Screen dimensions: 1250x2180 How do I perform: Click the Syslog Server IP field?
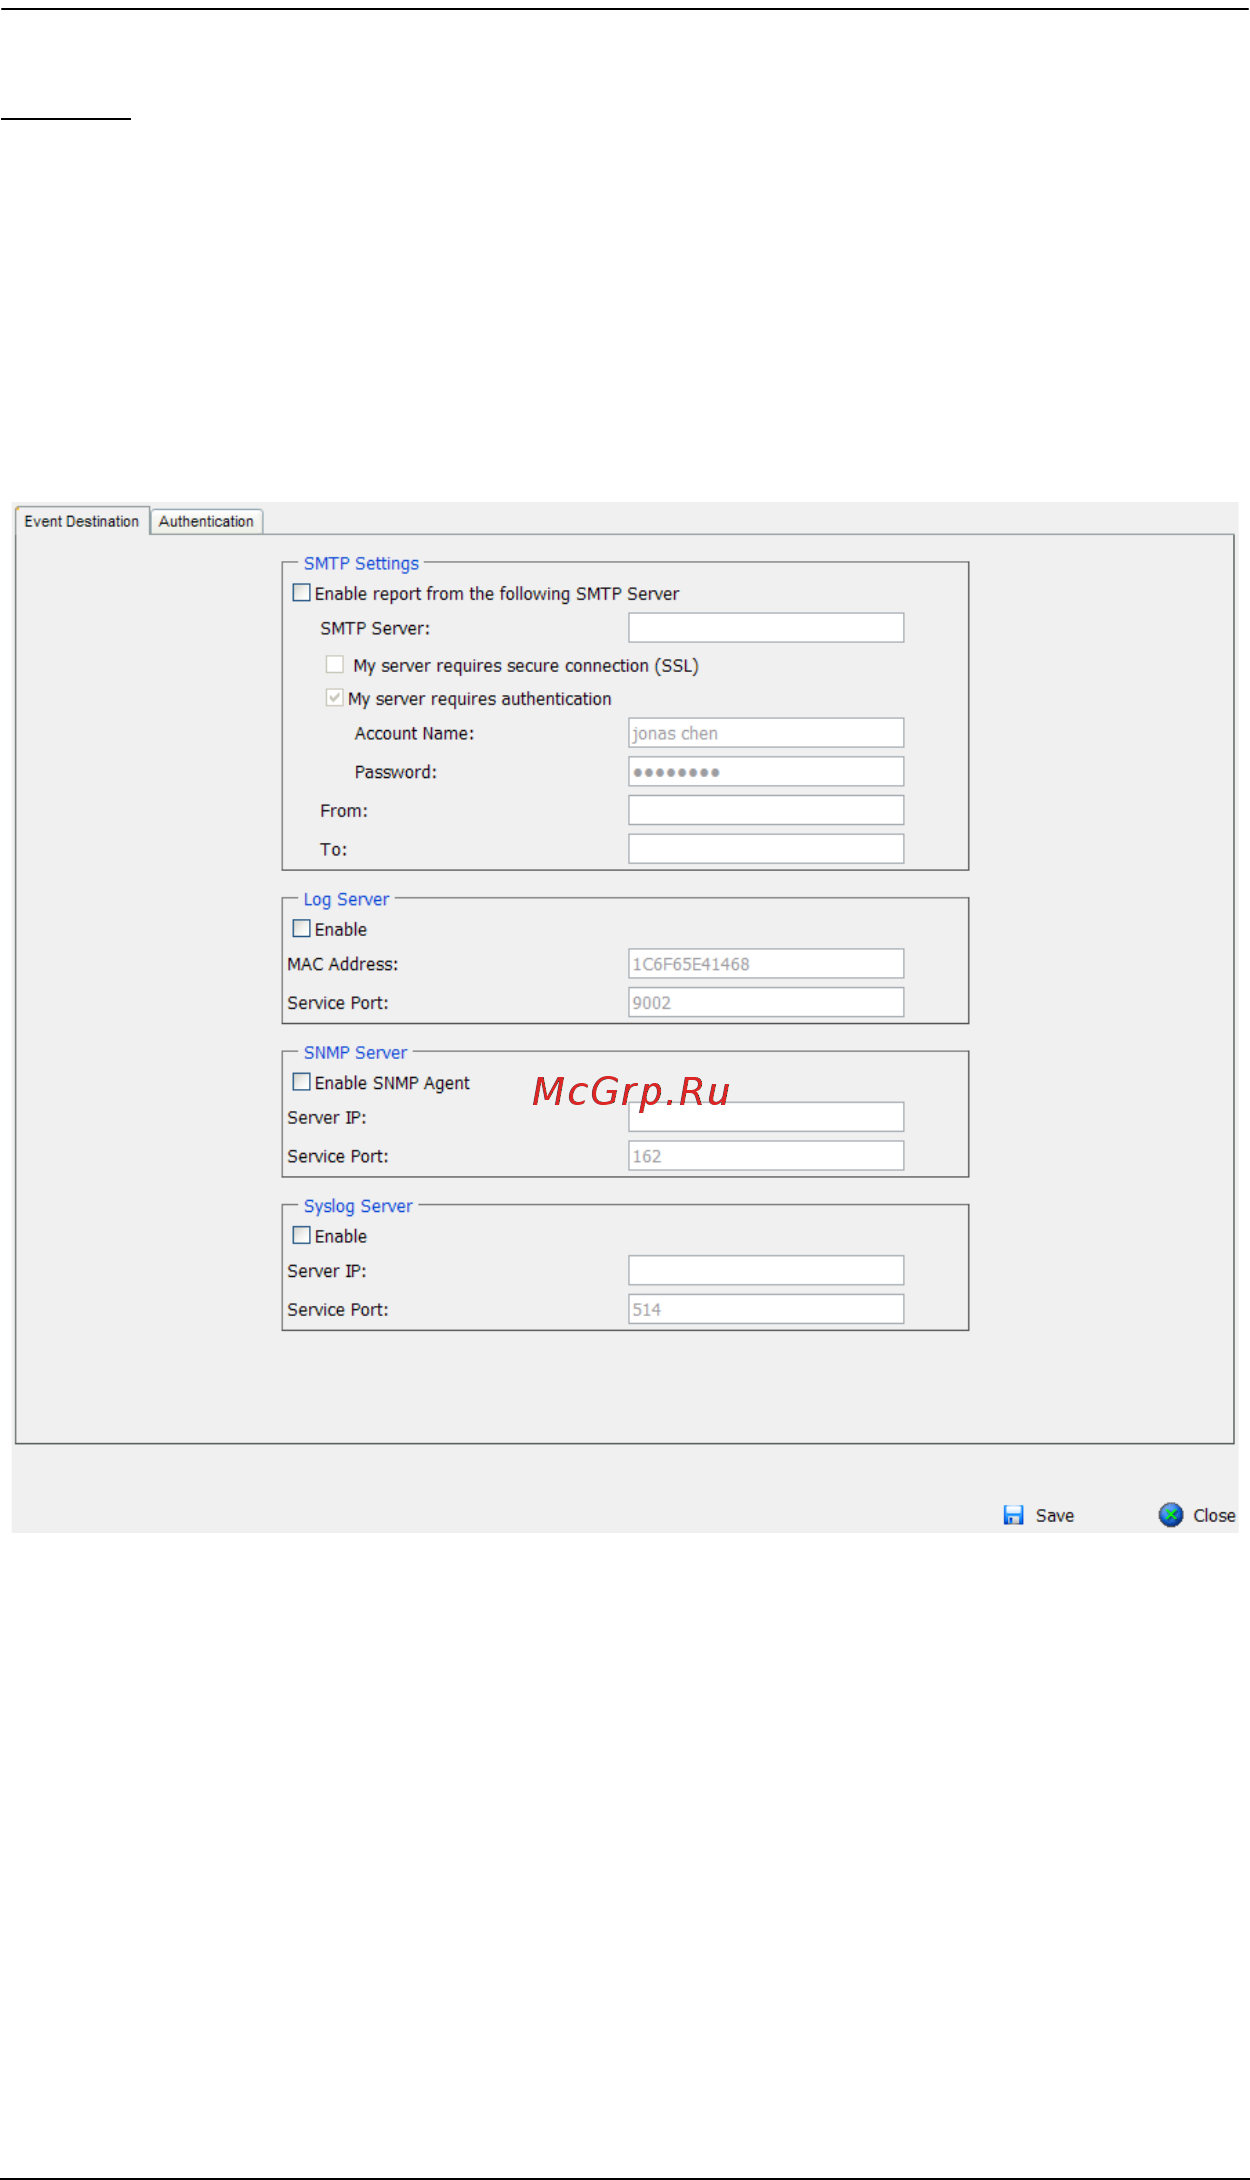pyautogui.click(x=766, y=1271)
